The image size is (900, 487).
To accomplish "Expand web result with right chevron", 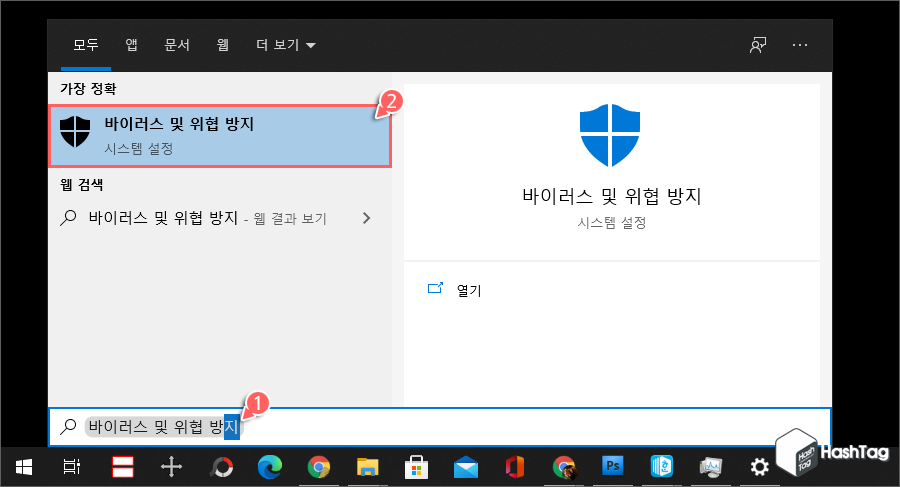I will pyautogui.click(x=367, y=218).
